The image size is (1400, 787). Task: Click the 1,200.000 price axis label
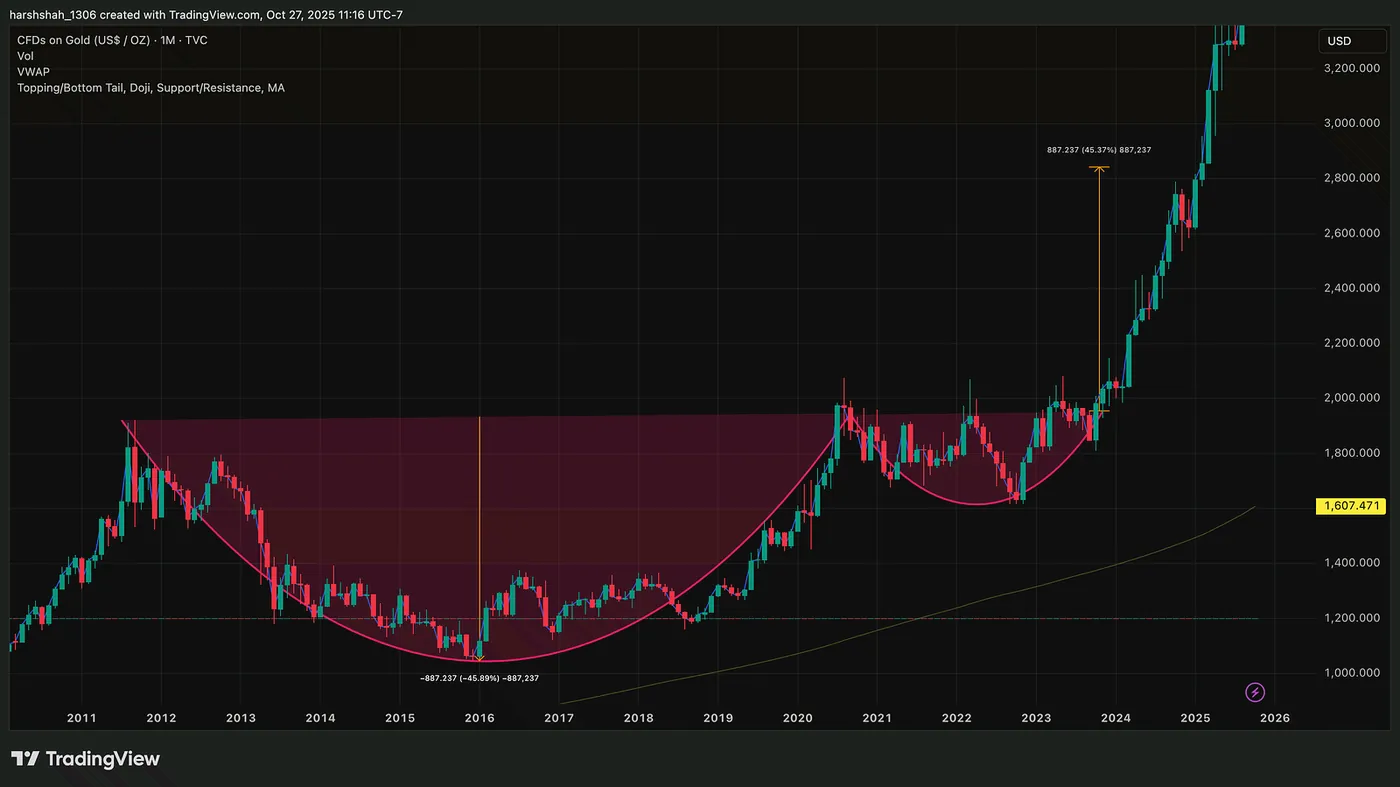click(x=1352, y=618)
